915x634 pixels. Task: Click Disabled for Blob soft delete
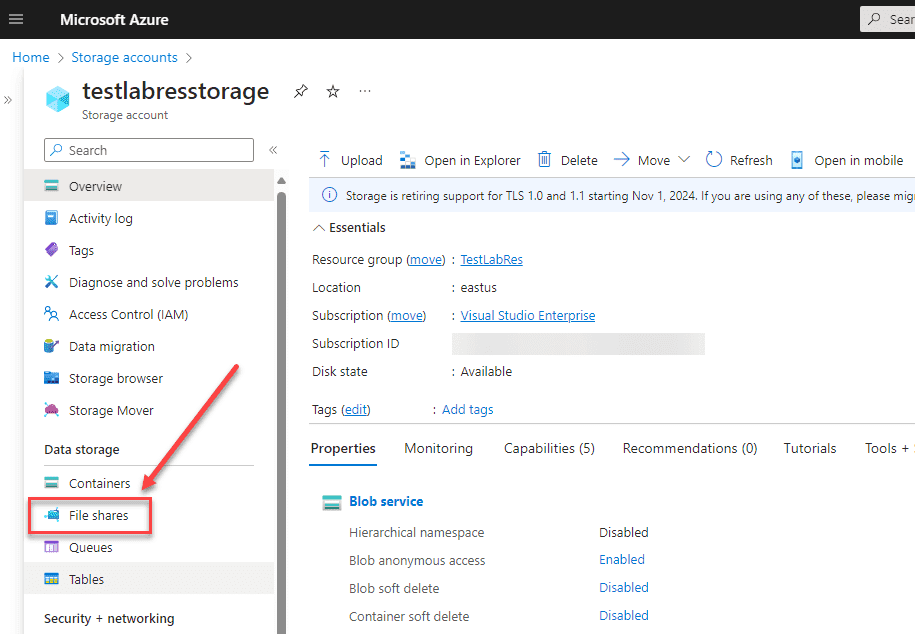click(x=624, y=587)
